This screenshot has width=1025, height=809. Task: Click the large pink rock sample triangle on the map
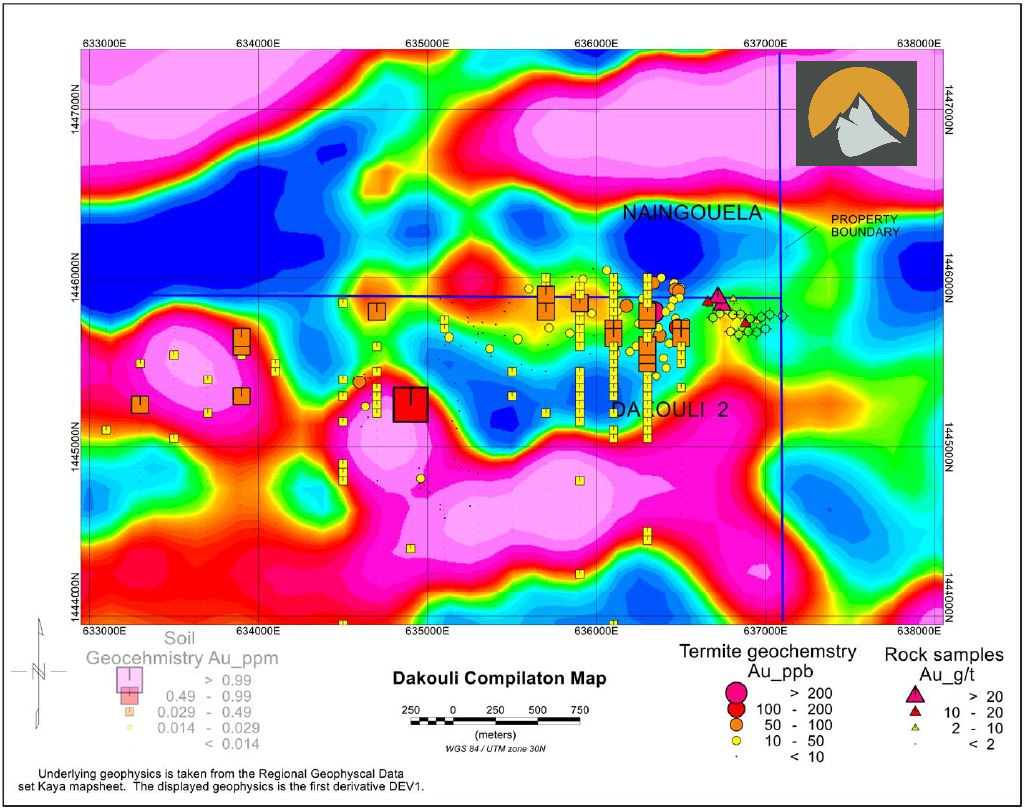(718, 298)
